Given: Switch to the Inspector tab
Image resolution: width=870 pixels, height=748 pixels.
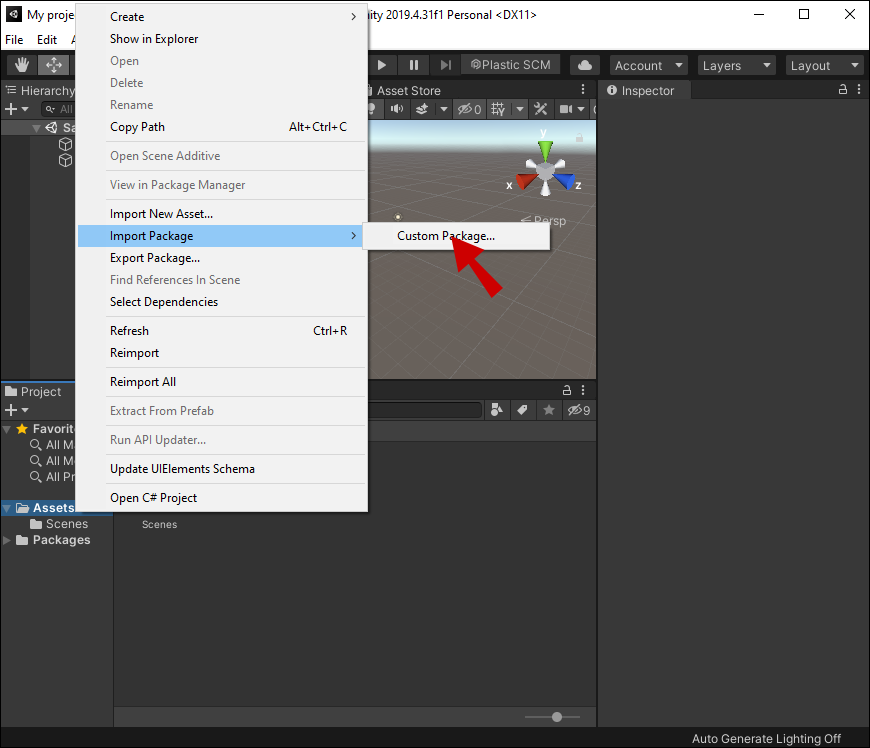Looking at the screenshot, I should pyautogui.click(x=644, y=90).
